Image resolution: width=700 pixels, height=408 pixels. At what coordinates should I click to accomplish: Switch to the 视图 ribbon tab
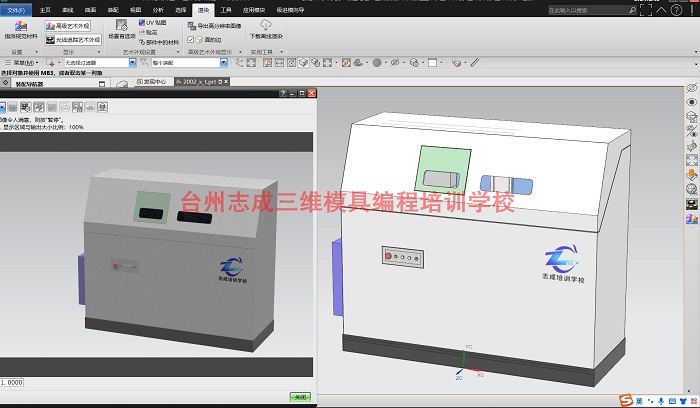[x=135, y=10]
